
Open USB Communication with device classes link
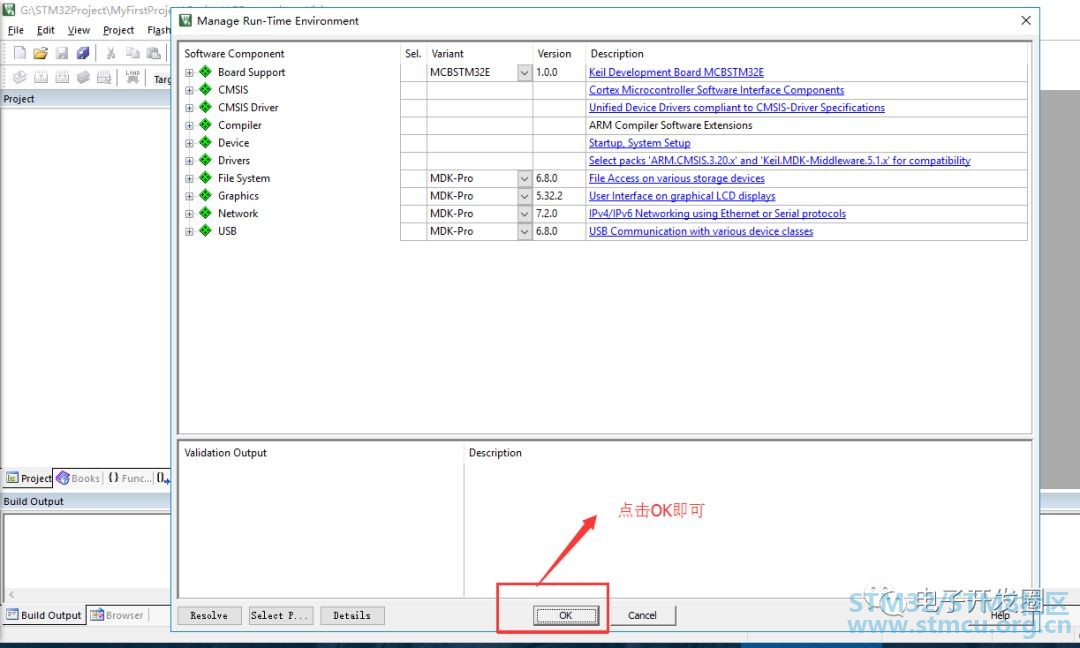tap(700, 231)
